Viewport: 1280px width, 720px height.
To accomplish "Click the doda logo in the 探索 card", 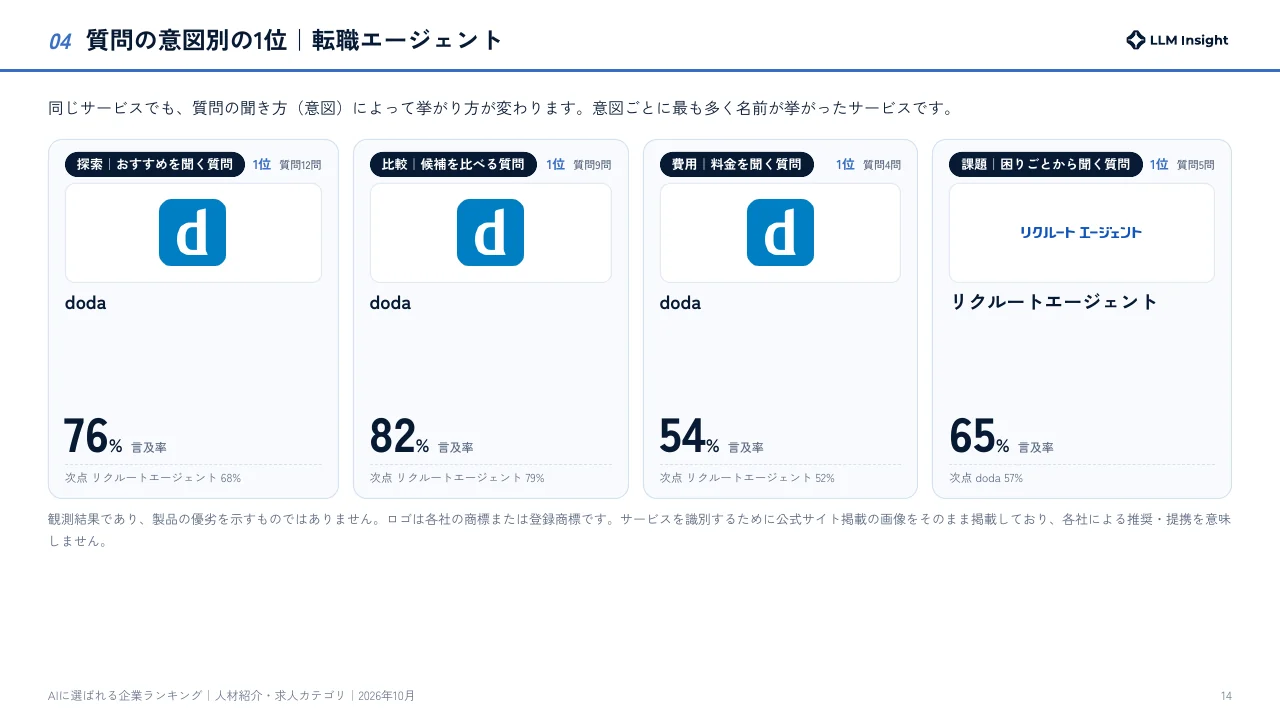I will (192, 232).
